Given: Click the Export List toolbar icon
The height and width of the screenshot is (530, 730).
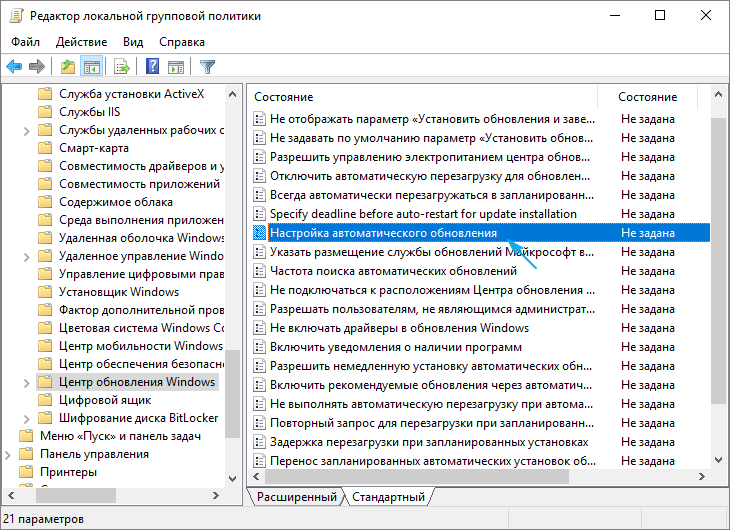Looking at the screenshot, I should (122, 67).
